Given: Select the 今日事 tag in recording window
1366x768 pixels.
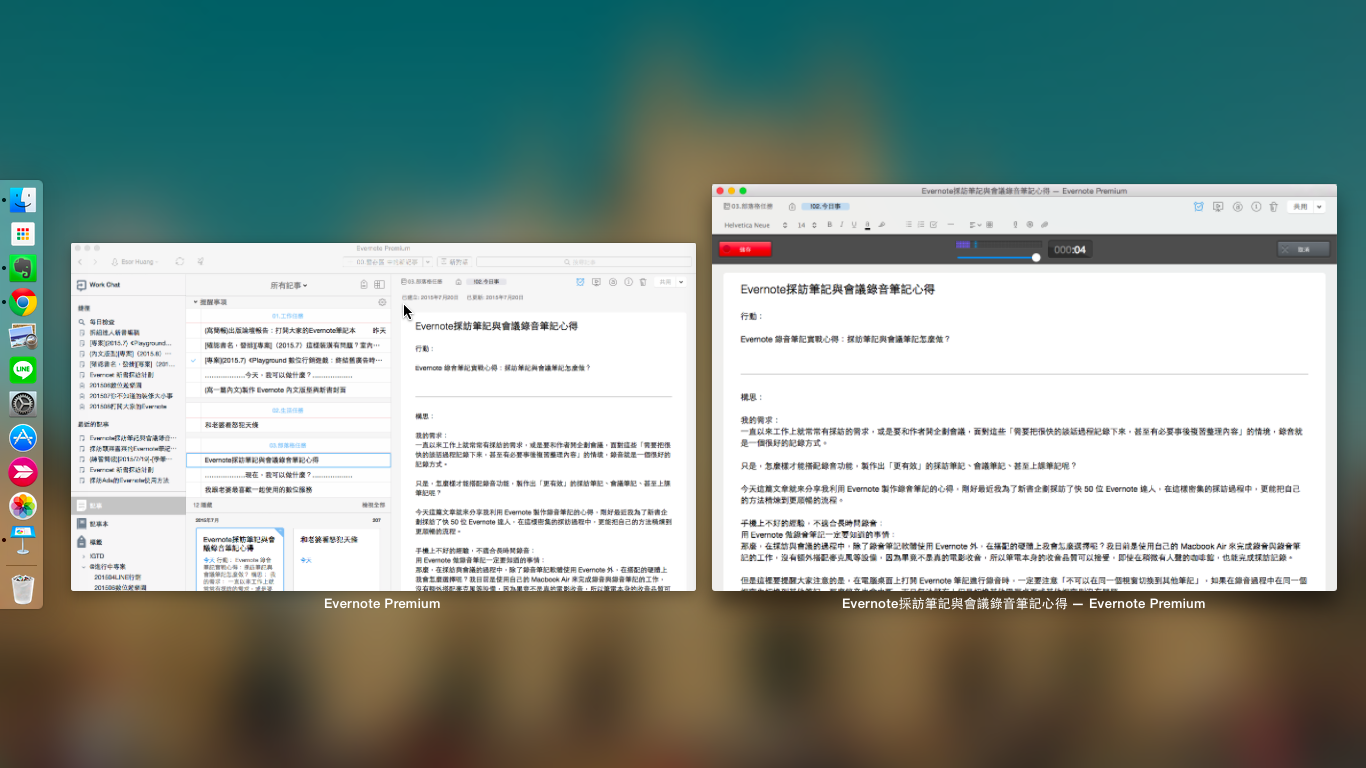Looking at the screenshot, I should coord(827,207).
